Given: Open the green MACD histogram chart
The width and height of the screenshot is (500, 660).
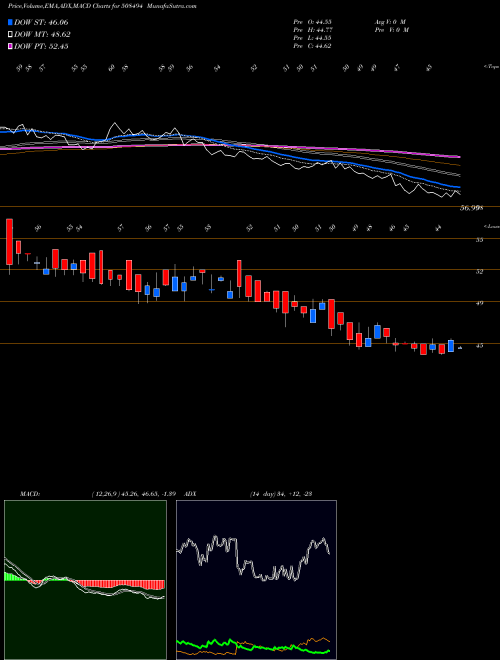Looking at the screenshot, I should [85, 580].
